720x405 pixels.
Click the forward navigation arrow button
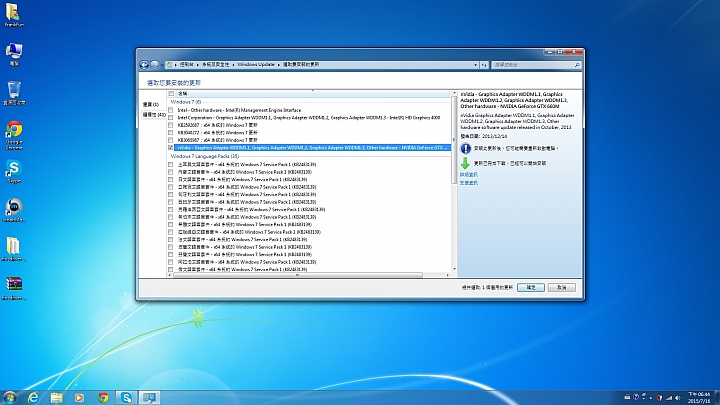click(155, 65)
